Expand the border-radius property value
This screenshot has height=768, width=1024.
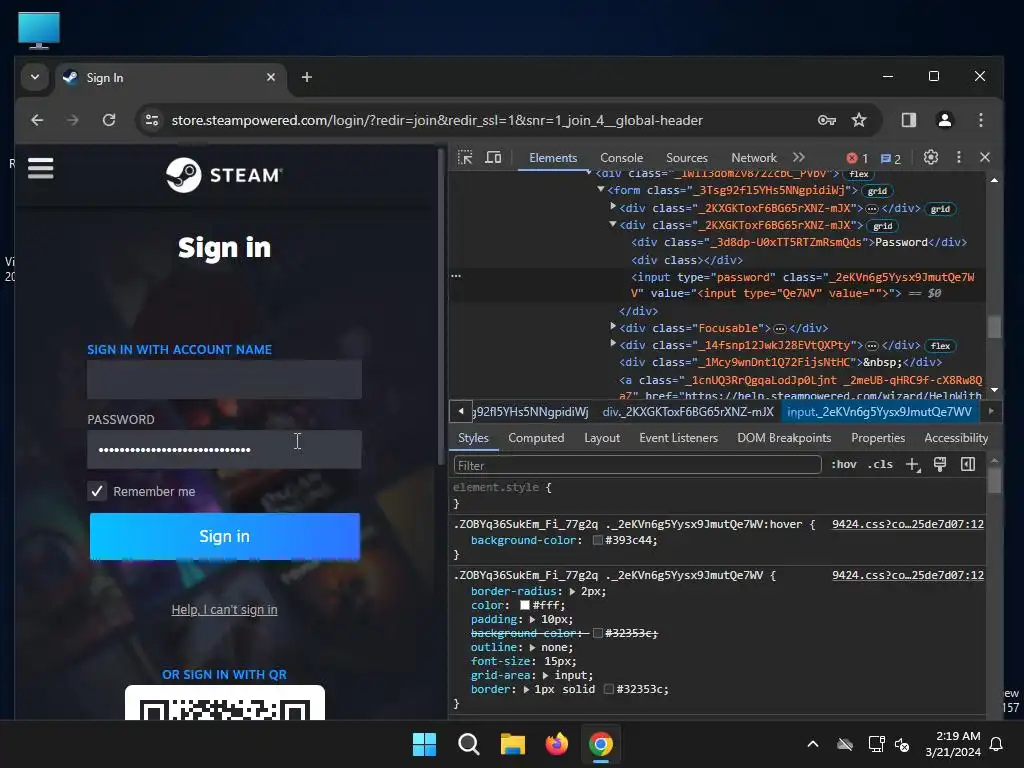pos(572,592)
